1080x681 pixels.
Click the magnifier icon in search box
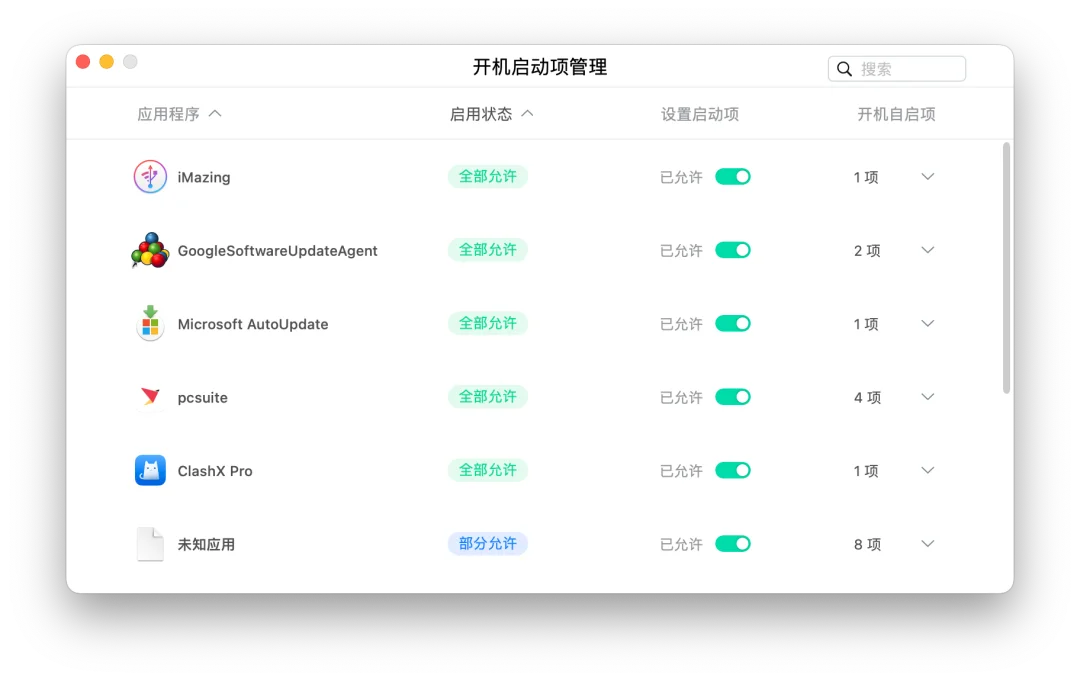click(844, 69)
